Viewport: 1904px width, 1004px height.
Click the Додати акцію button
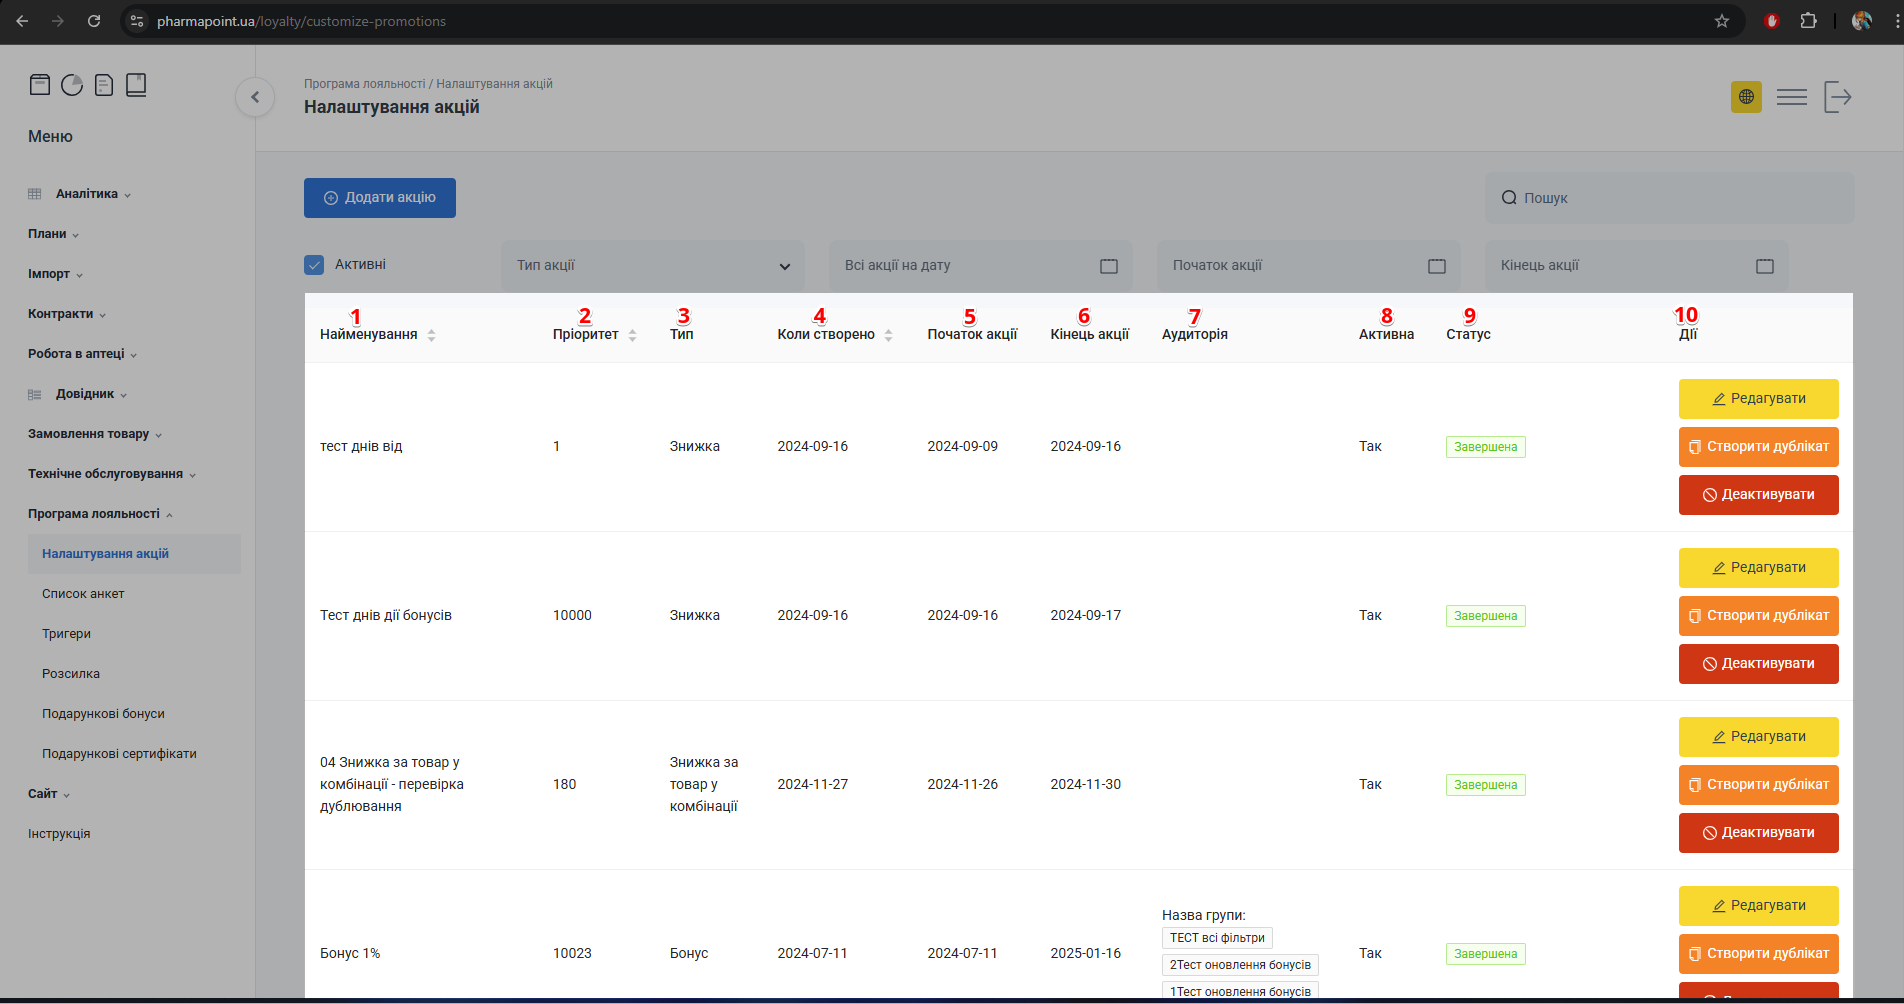(x=380, y=198)
